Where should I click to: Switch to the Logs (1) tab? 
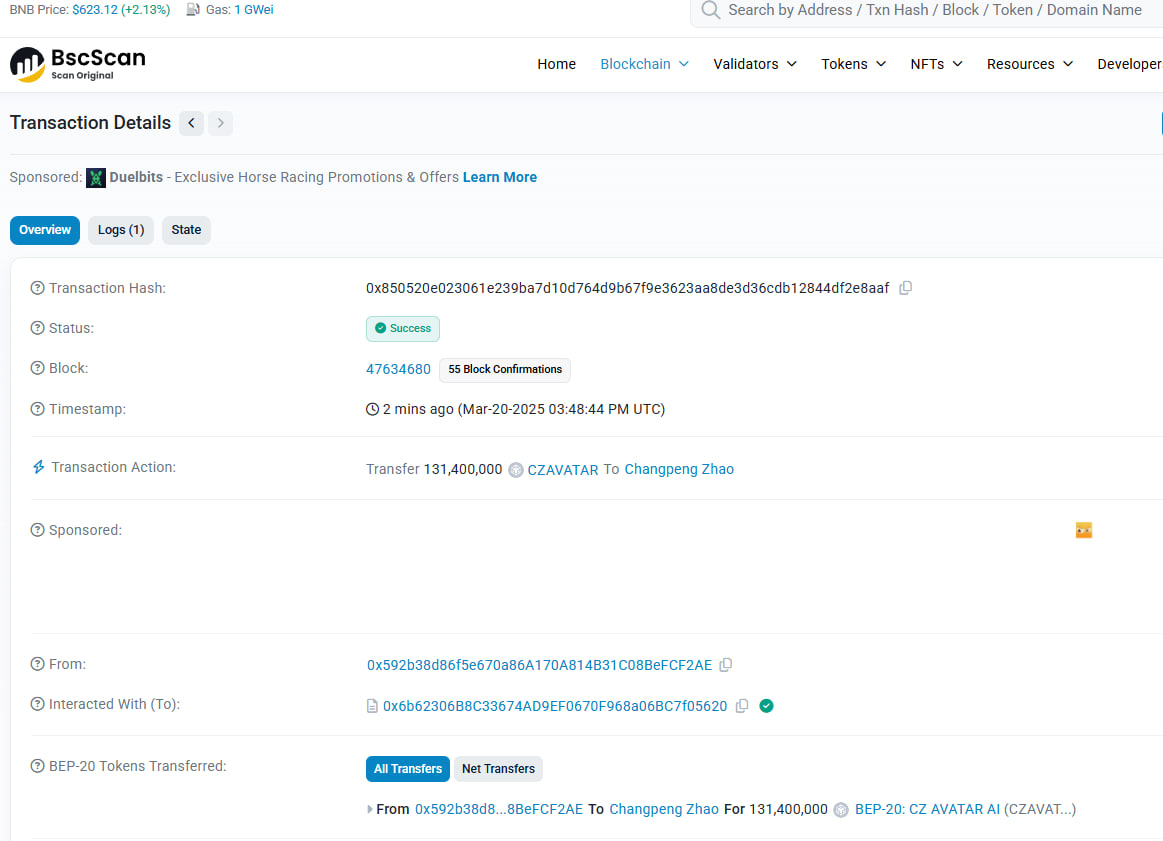(x=121, y=230)
